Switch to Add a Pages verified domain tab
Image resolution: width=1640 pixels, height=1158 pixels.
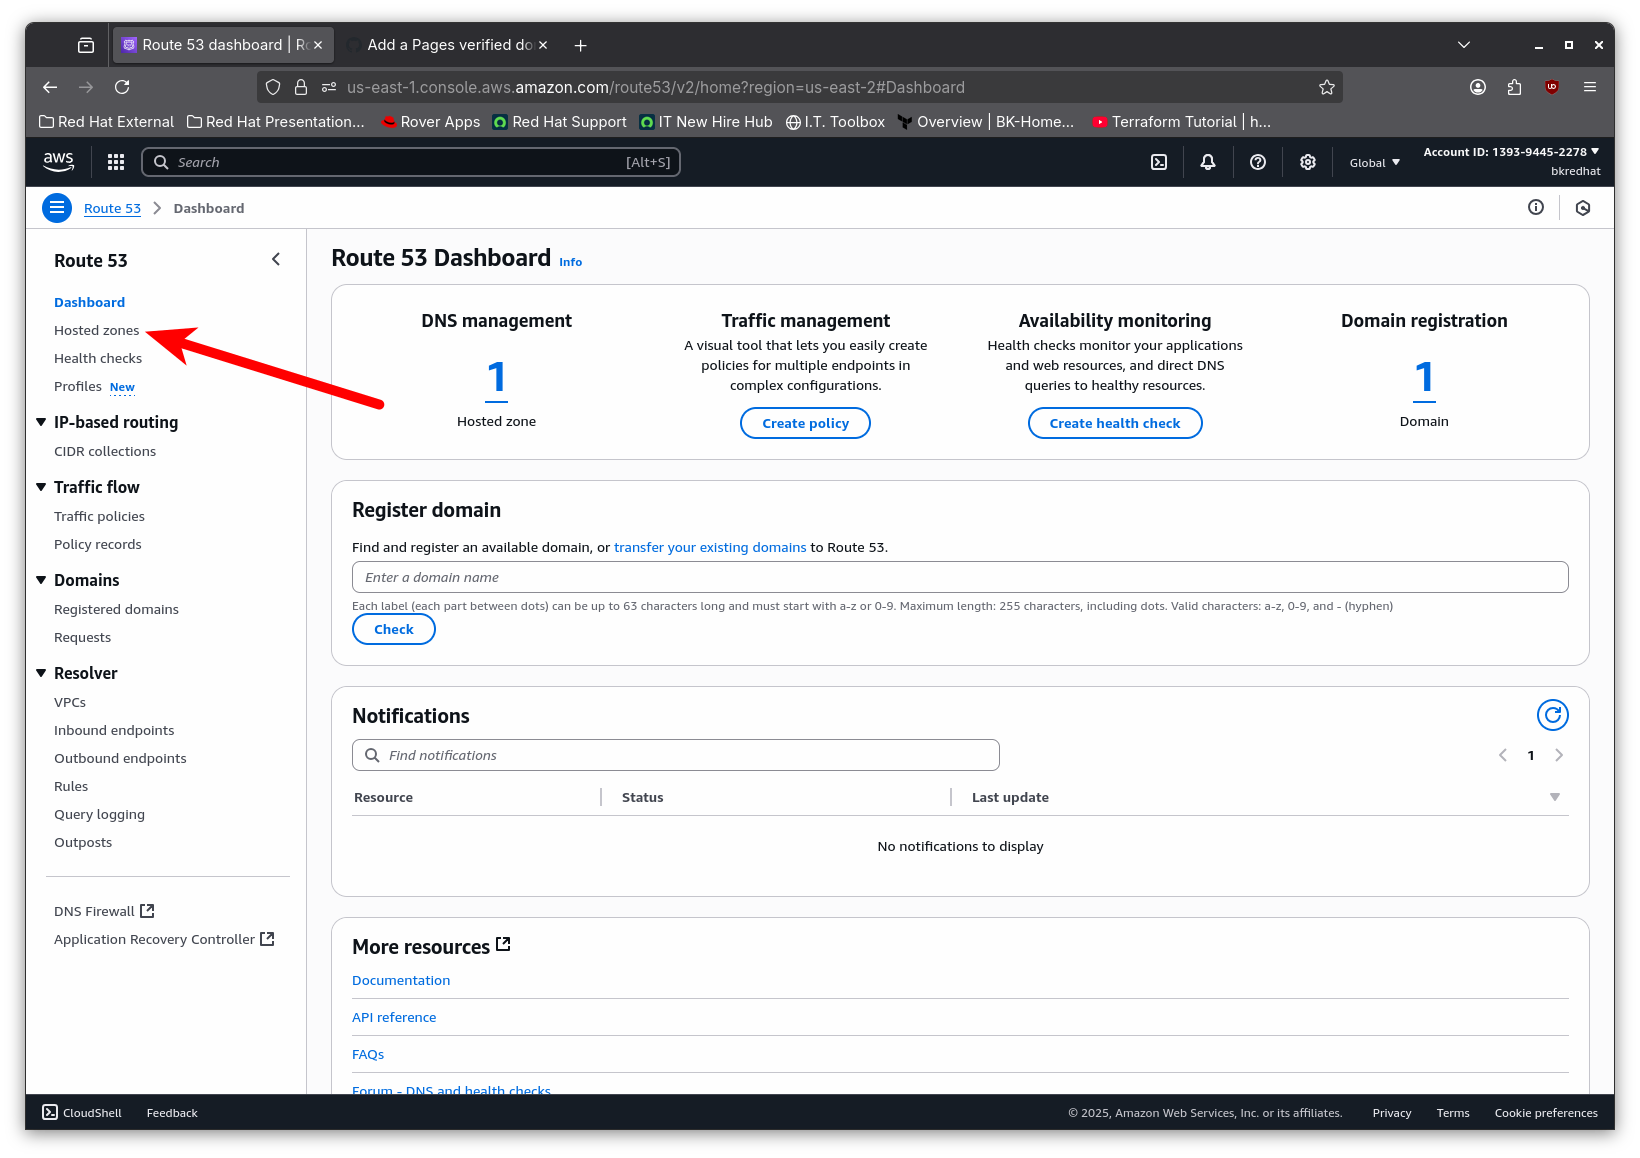(448, 45)
